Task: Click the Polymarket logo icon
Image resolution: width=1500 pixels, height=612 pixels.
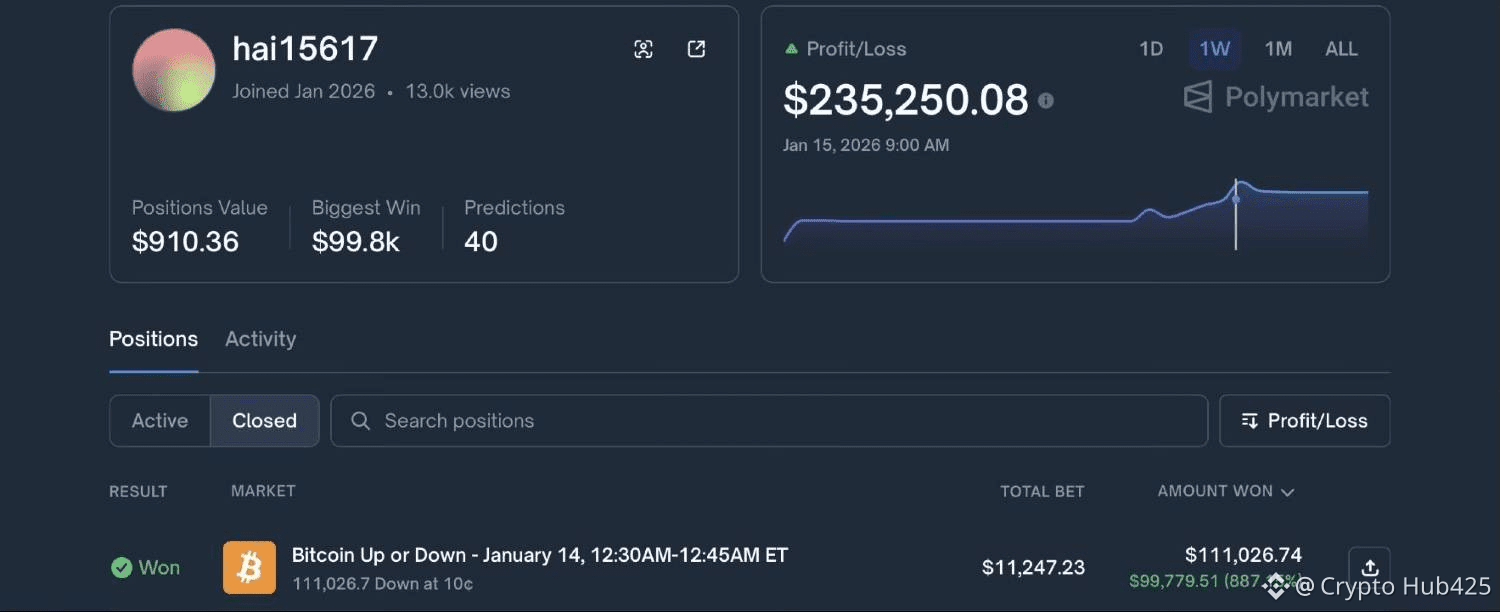Action: click(x=1198, y=97)
